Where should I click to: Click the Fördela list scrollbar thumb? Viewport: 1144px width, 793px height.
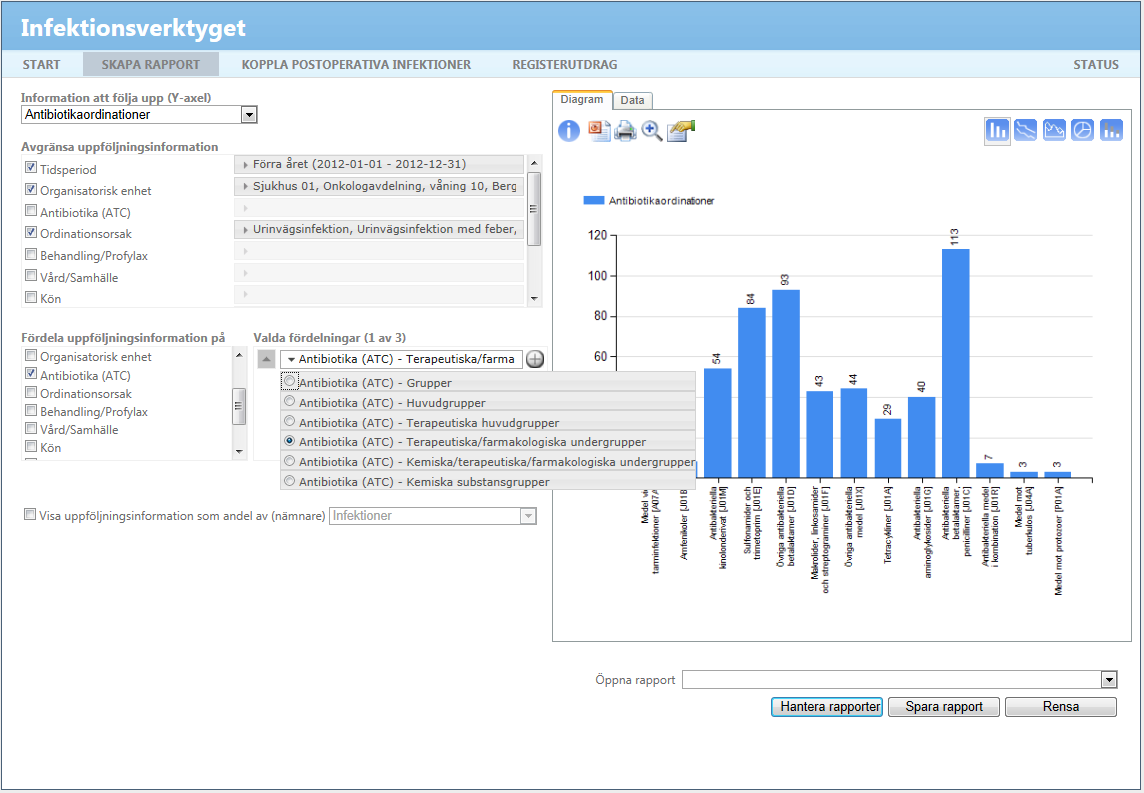[239, 406]
